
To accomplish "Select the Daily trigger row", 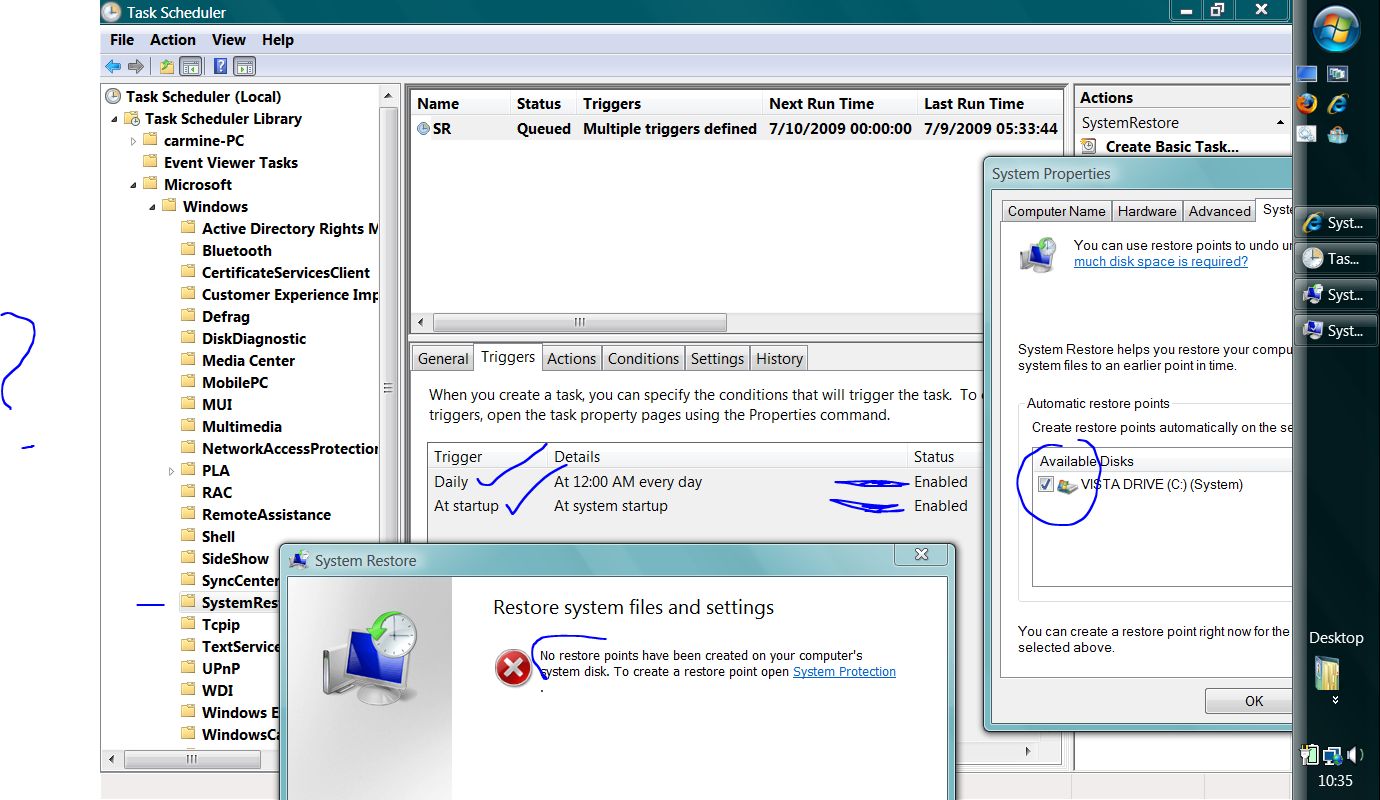I will click(704, 482).
